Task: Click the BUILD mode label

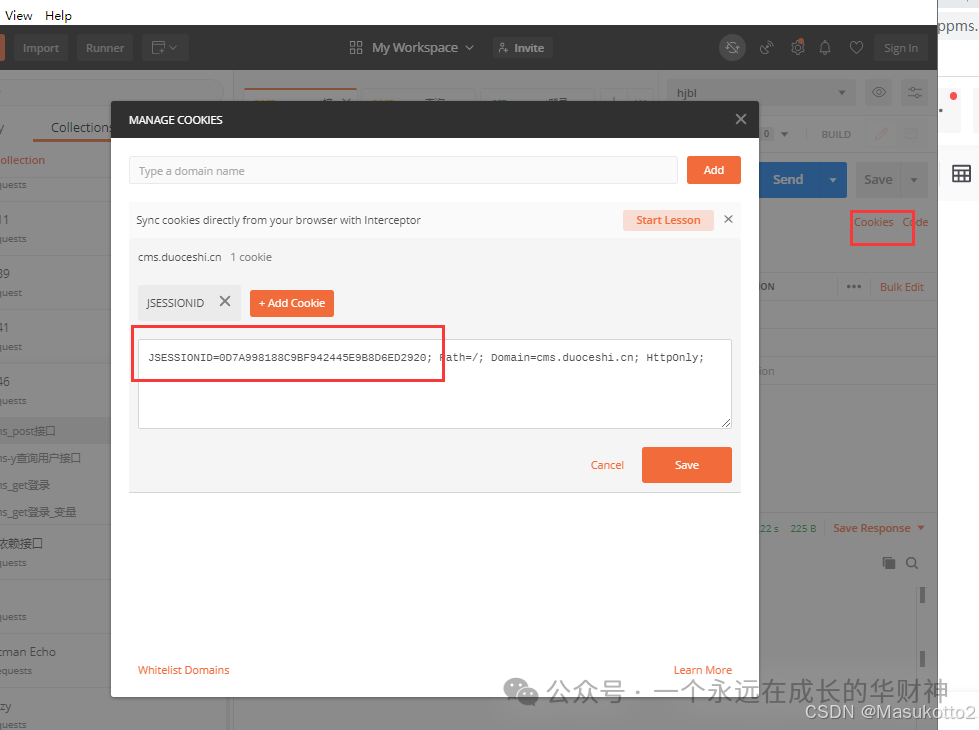Action: click(836, 134)
